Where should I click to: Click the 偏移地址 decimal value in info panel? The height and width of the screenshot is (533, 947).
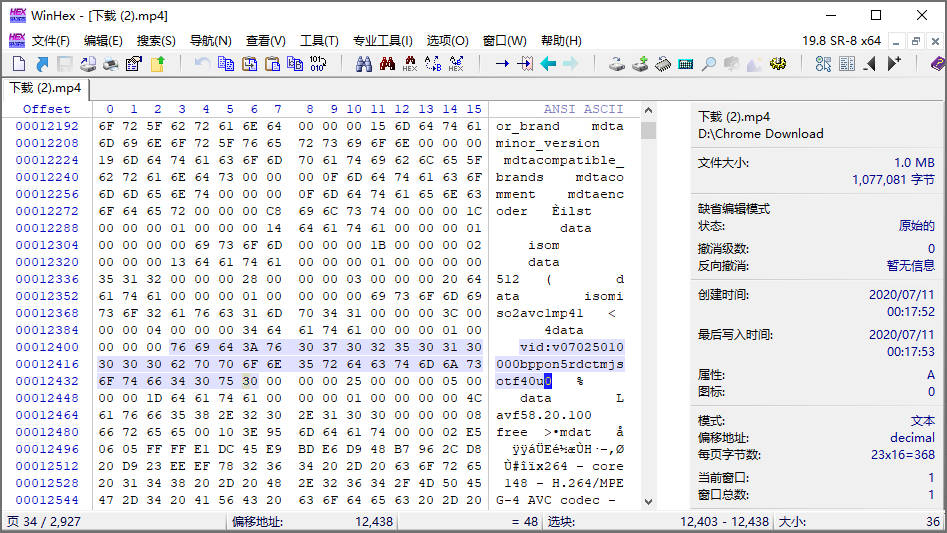point(911,438)
